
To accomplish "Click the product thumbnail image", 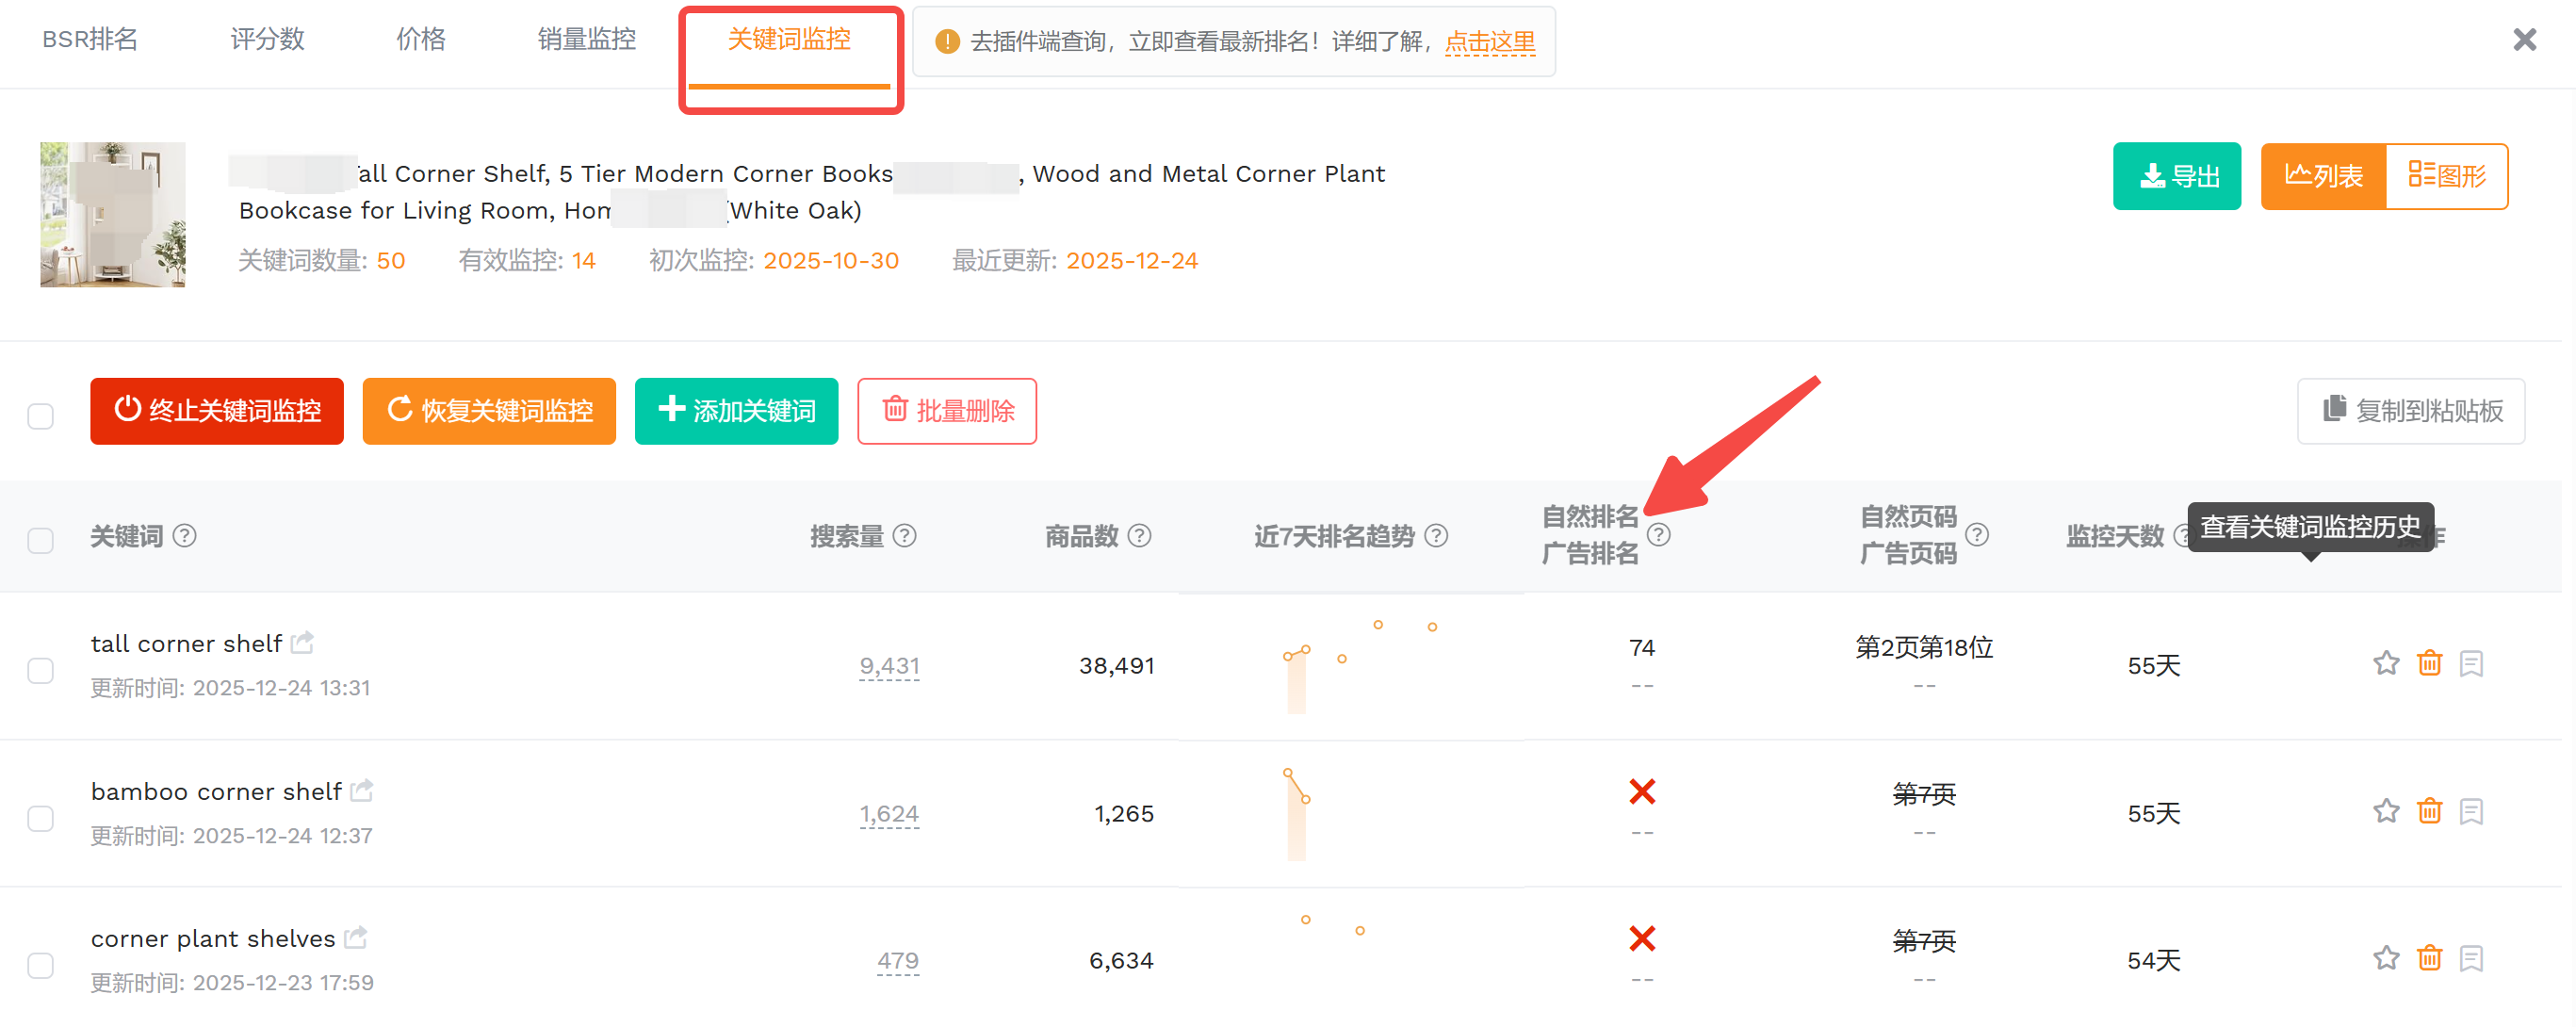I will tap(113, 214).
